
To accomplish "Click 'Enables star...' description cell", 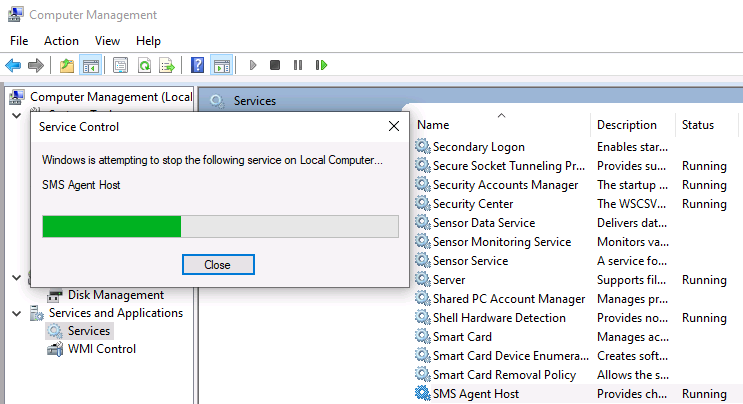I will click(632, 147).
